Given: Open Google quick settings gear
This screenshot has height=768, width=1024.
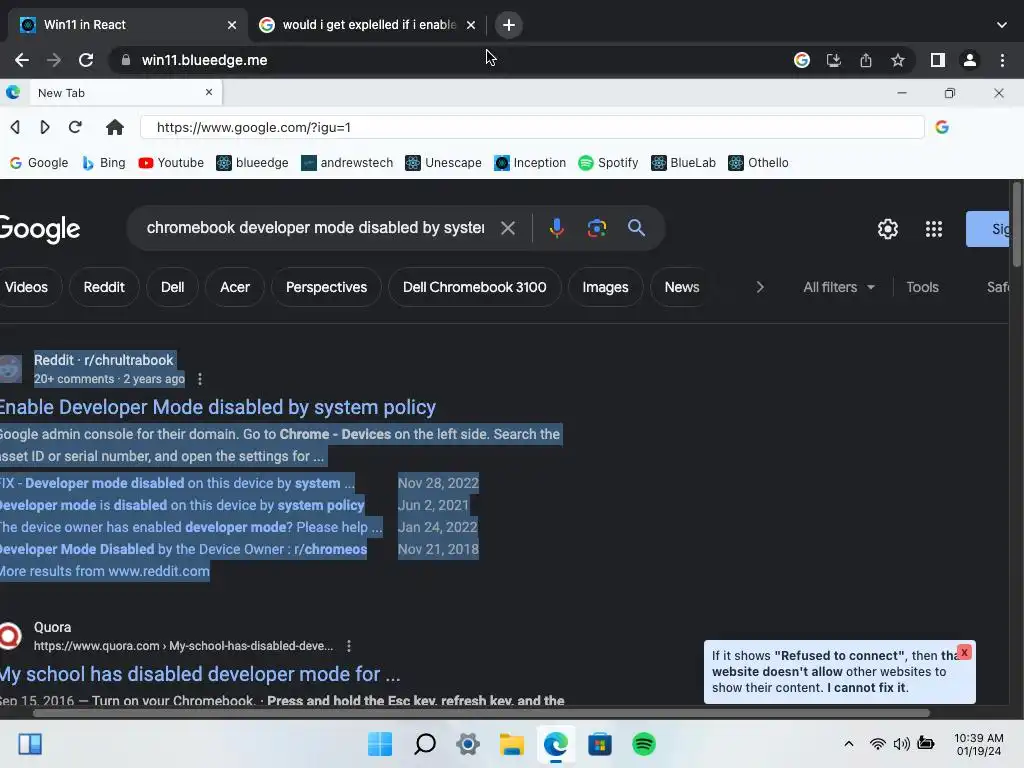Looking at the screenshot, I should (x=888, y=229).
